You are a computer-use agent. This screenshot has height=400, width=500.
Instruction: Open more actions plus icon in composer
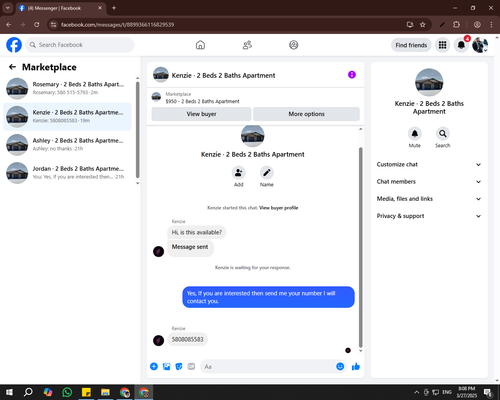[x=154, y=367]
